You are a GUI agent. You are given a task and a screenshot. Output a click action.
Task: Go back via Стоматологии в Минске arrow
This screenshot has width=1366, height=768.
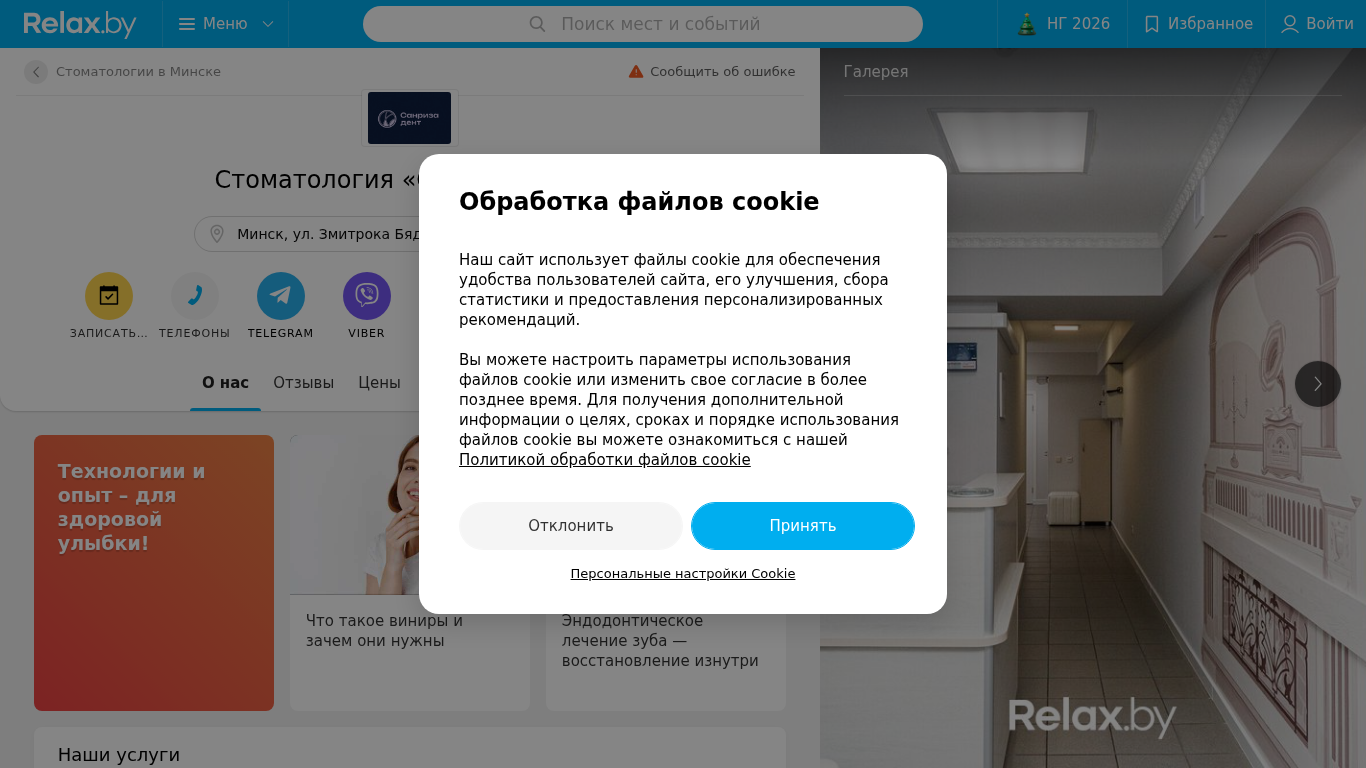point(36,72)
